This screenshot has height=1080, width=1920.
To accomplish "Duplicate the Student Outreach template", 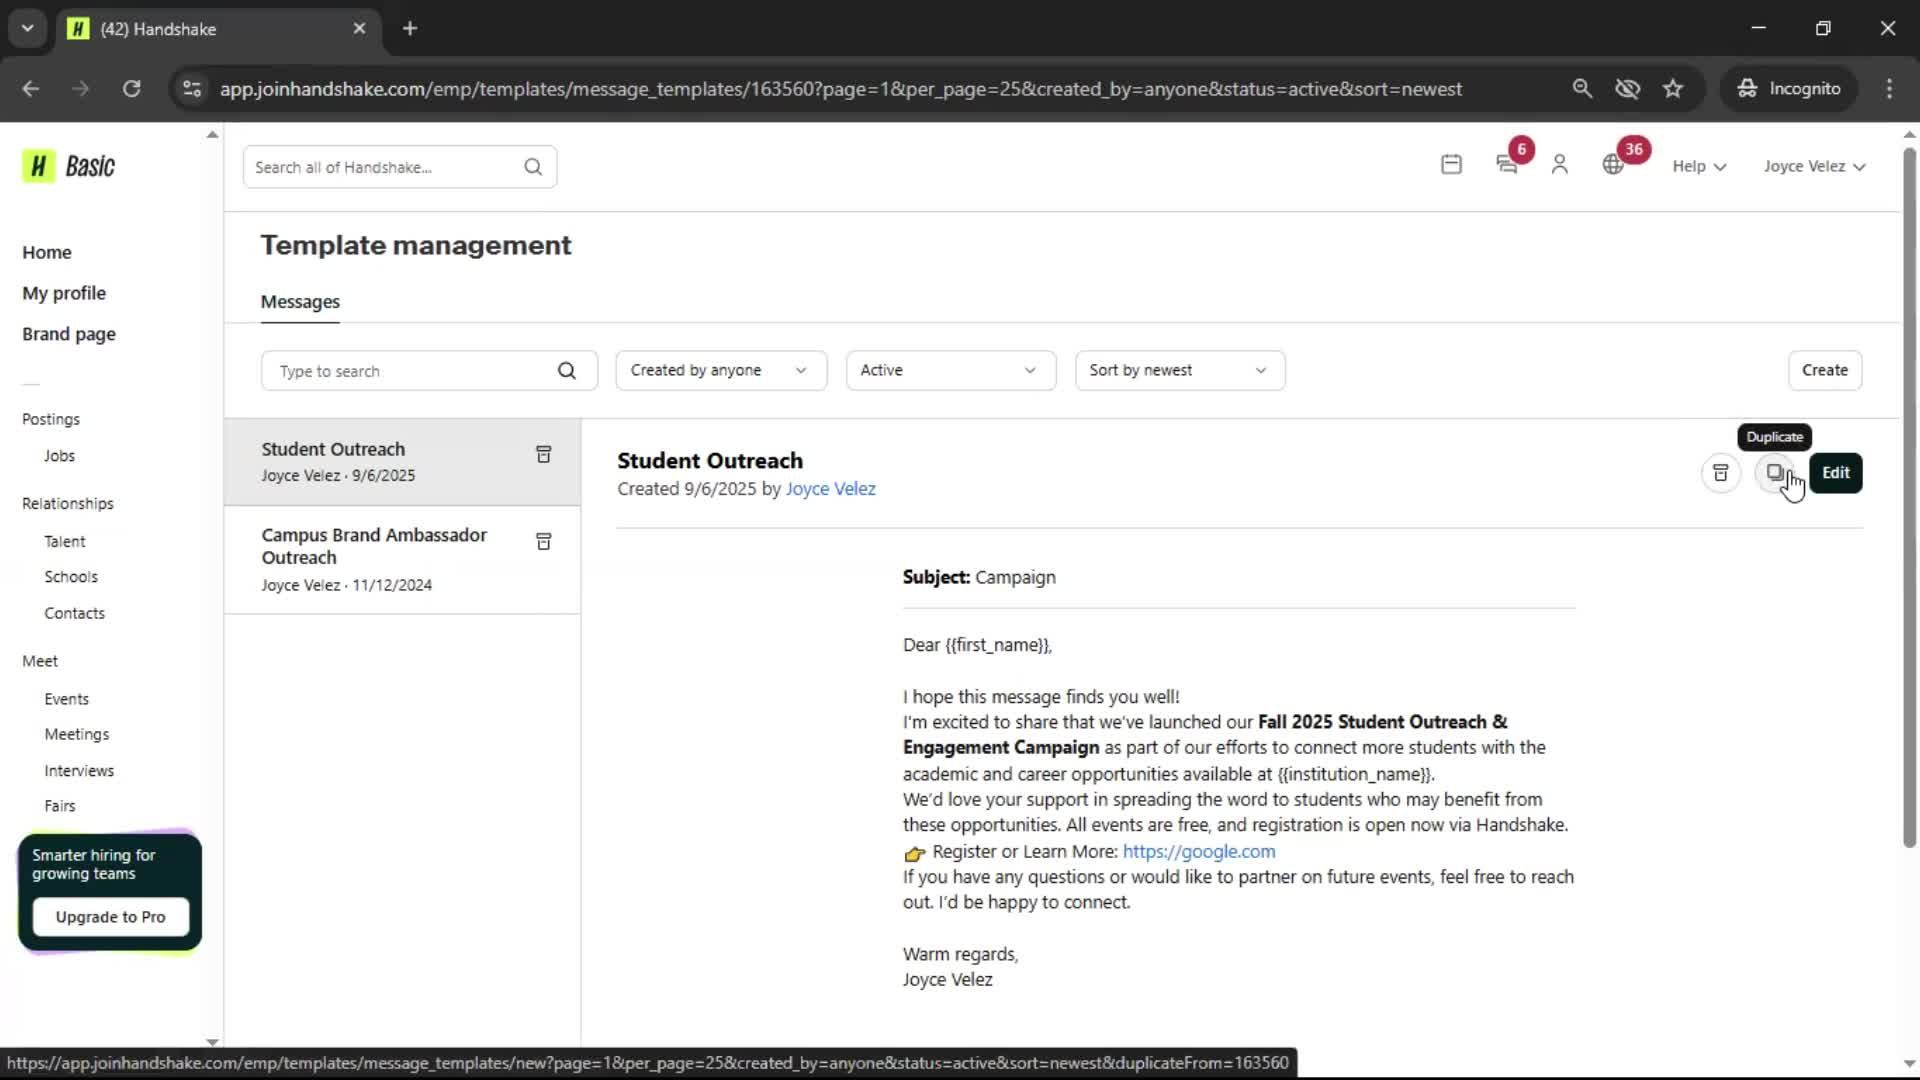I will point(1774,473).
